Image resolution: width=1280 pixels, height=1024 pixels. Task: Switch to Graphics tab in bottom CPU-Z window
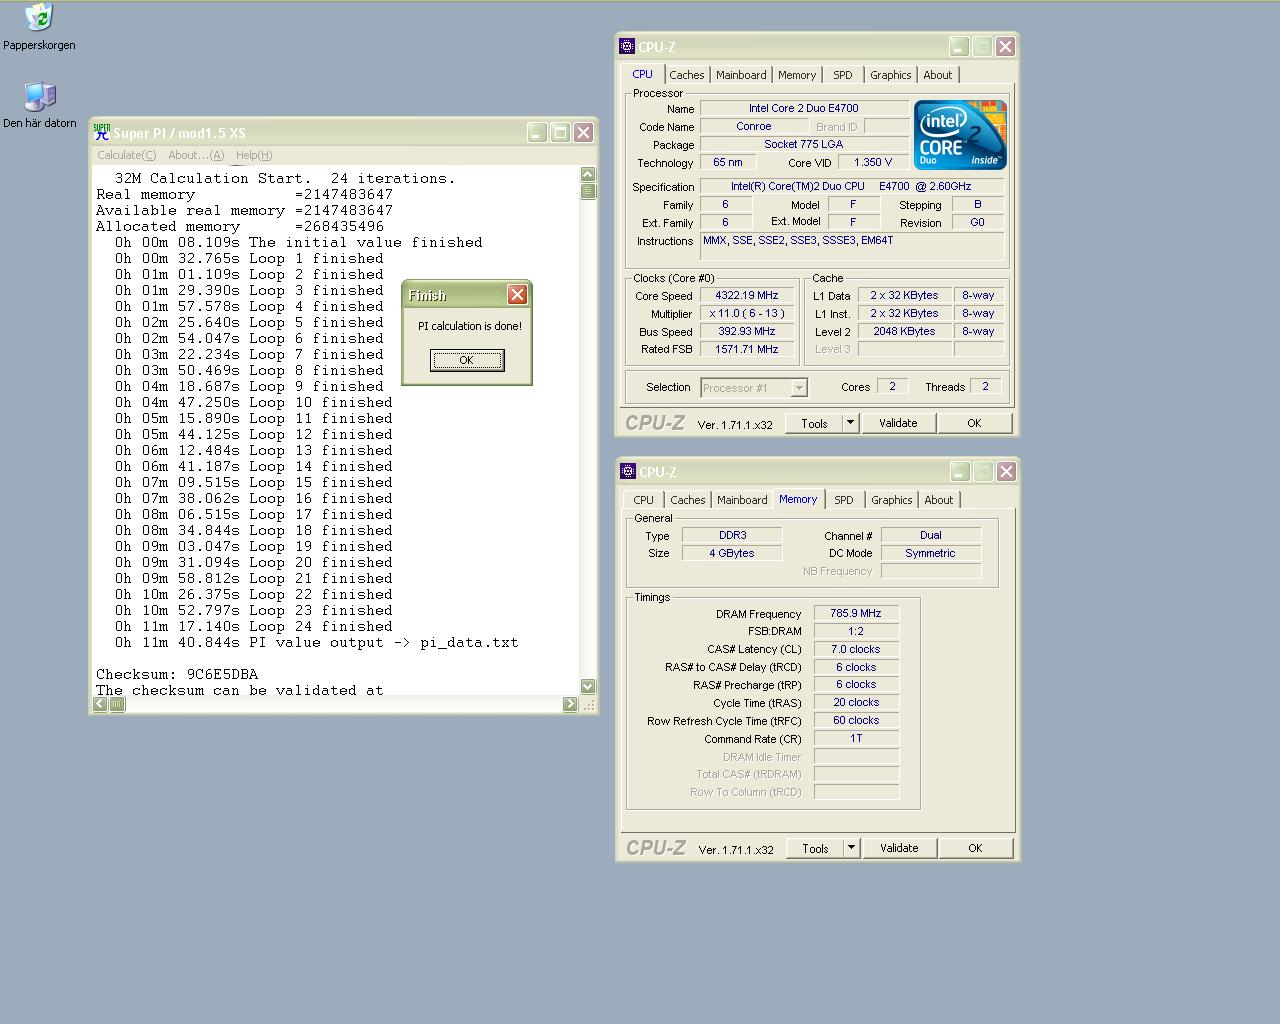(x=891, y=500)
